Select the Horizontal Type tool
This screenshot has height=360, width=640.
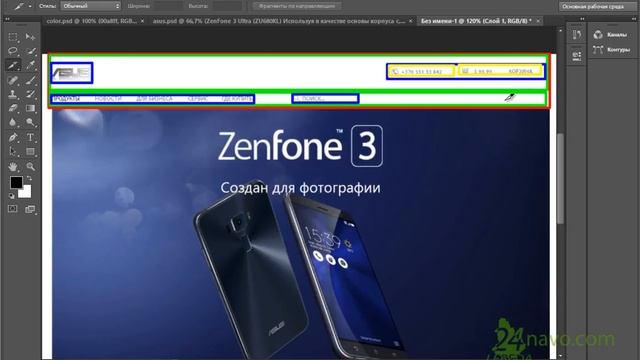pos(30,138)
